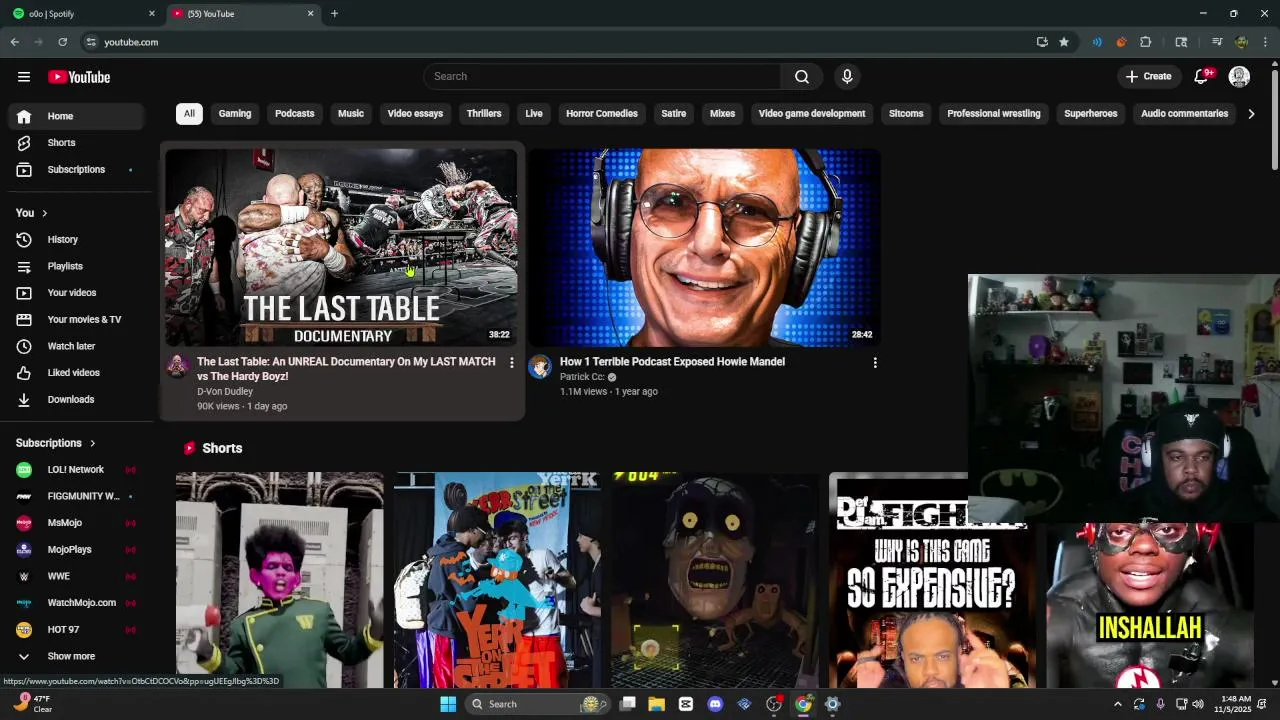Open Howie Mandel podcast video title
Image resolution: width=1280 pixels, height=720 pixels.
point(672,362)
